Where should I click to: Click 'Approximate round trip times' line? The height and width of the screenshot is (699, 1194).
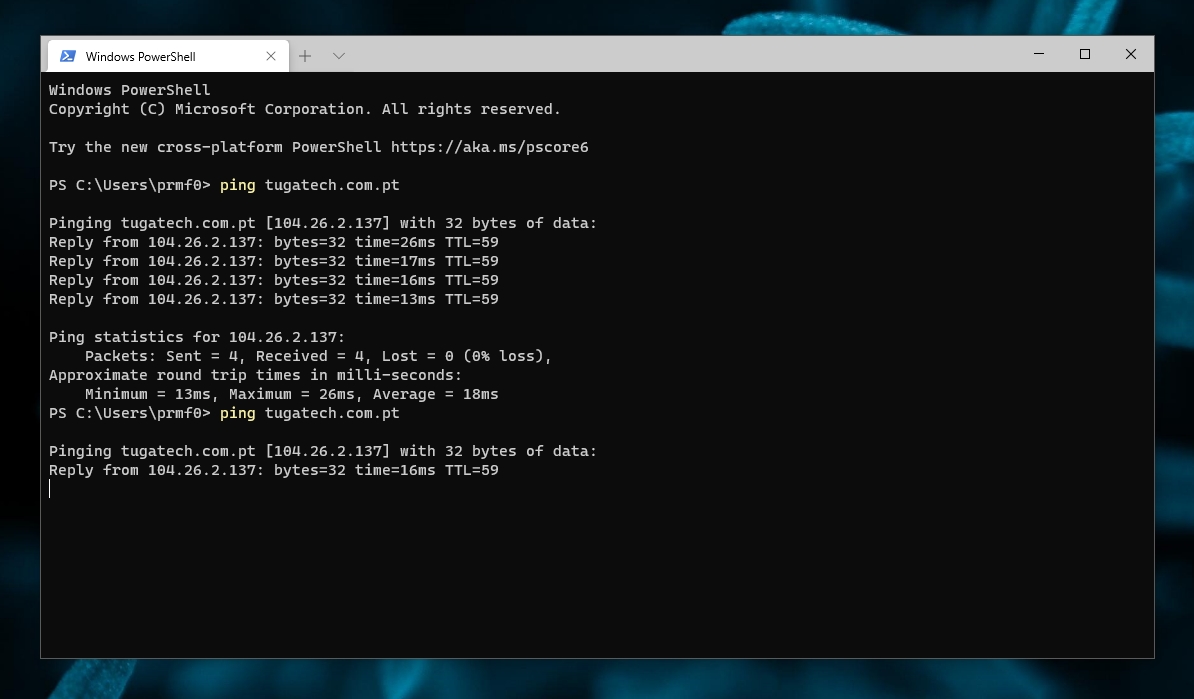tap(255, 375)
